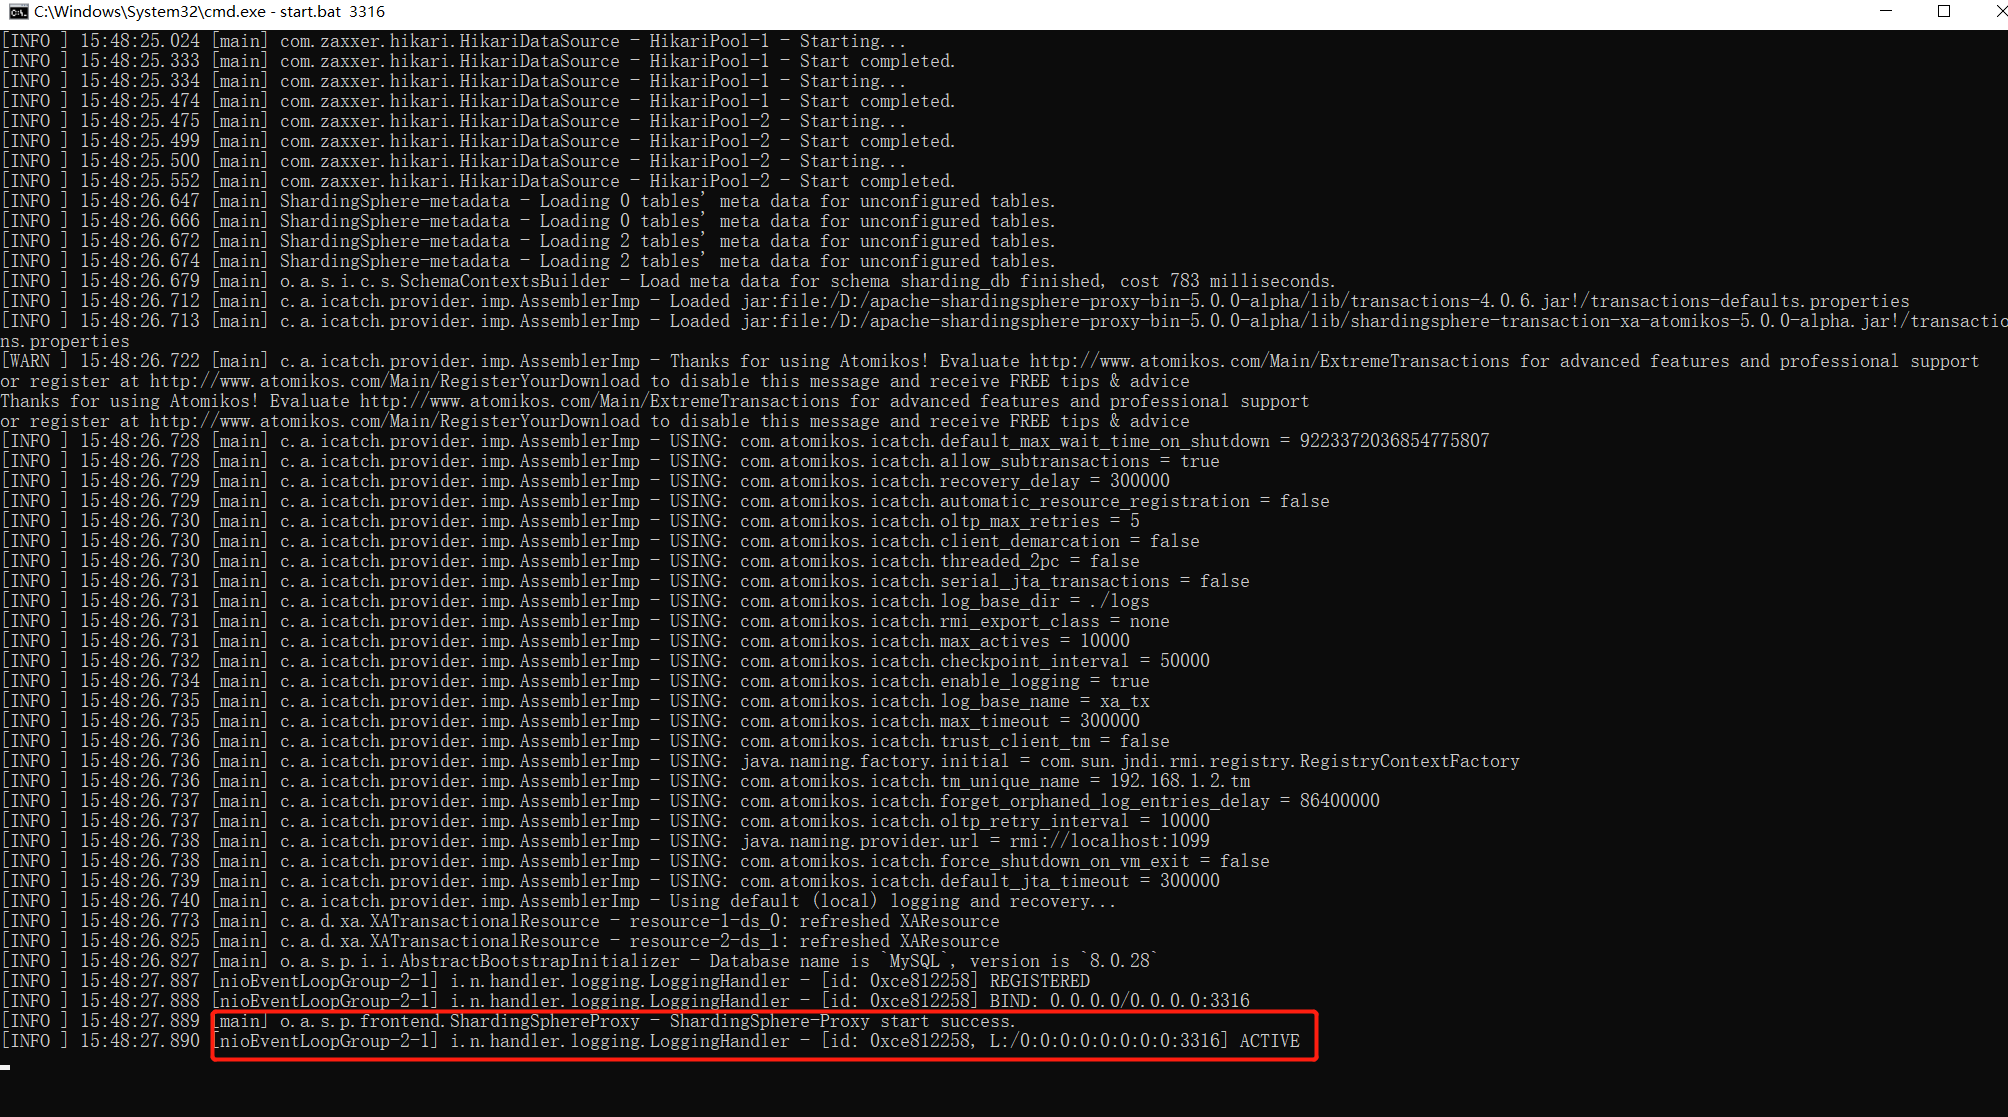This screenshot has width=2008, height=1117.
Task: Click 'java.naming.provider.url = rmi://localhost:1099' text
Action: [x=975, y=841]
